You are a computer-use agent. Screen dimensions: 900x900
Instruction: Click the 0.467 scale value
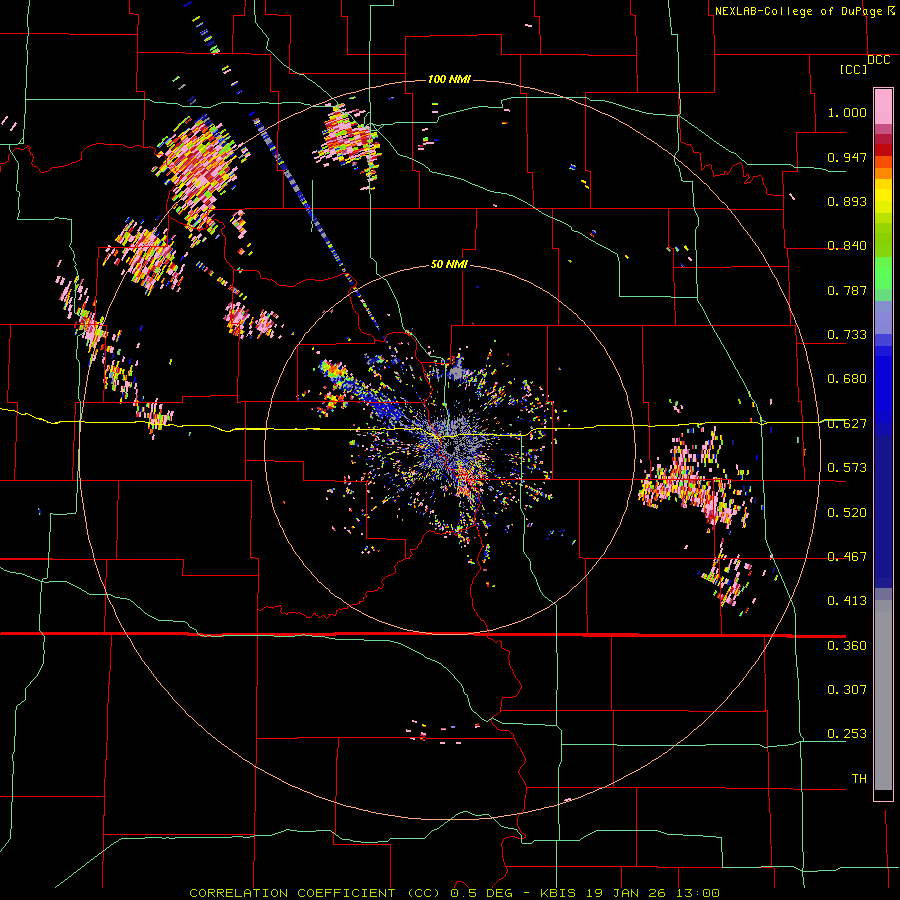click(847, 557)
